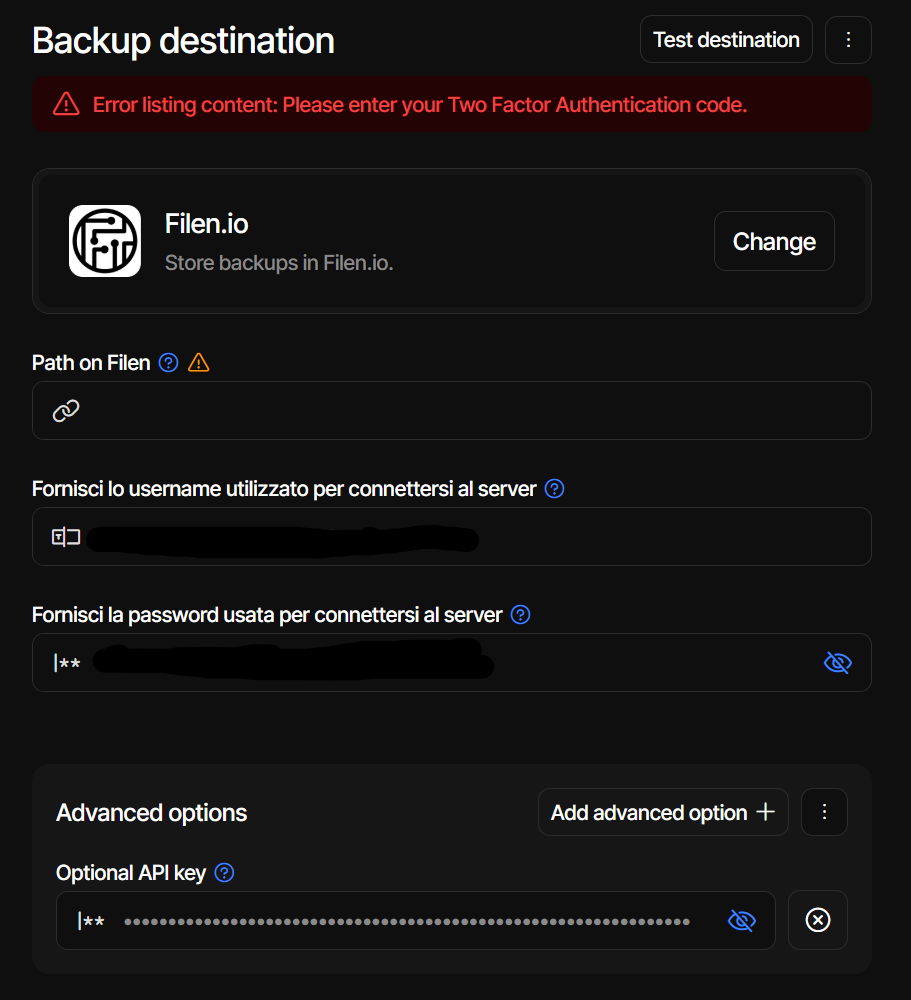The height and width of the screenshot is (1000, 911).
Task: Click the Filen.io logo icon
Action: (x=105, y=241)
